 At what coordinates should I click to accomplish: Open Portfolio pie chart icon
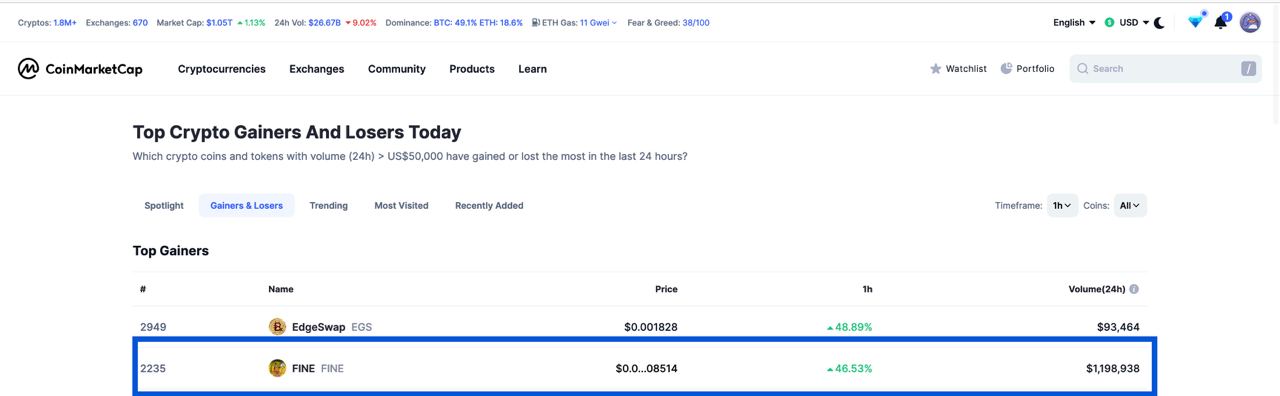(x=1006, y=68)
